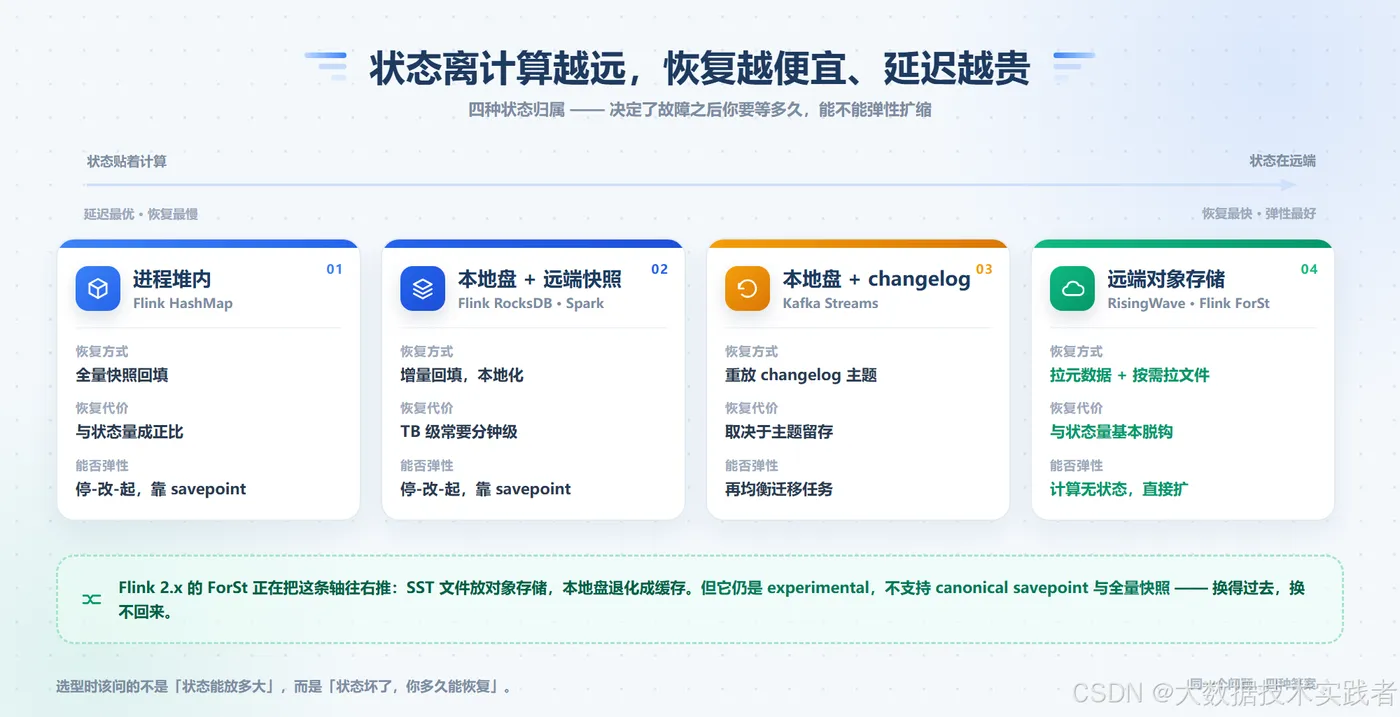The width and height of the screenshot is (1400, 717).
Task: Click 恢复方式 label in the Kafka Streams card
Action: 751,351
